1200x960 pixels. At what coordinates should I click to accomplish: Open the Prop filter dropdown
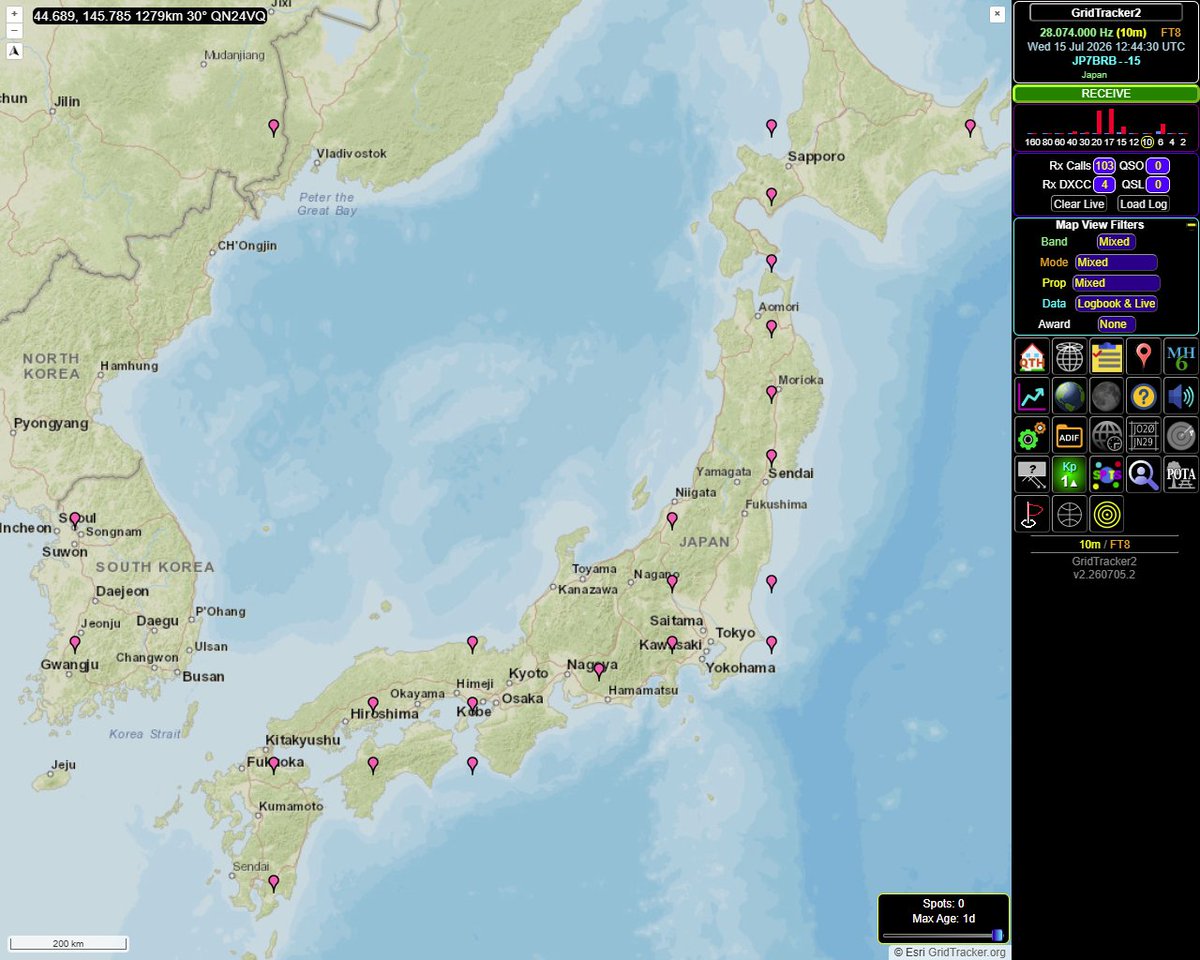tap(1116, 283)
